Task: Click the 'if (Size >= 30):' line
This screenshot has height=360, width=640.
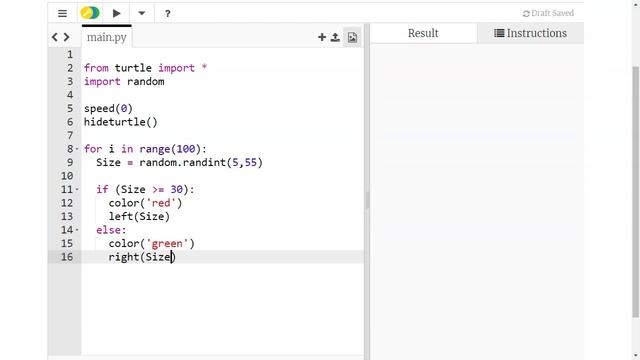Action: [145, 189]
